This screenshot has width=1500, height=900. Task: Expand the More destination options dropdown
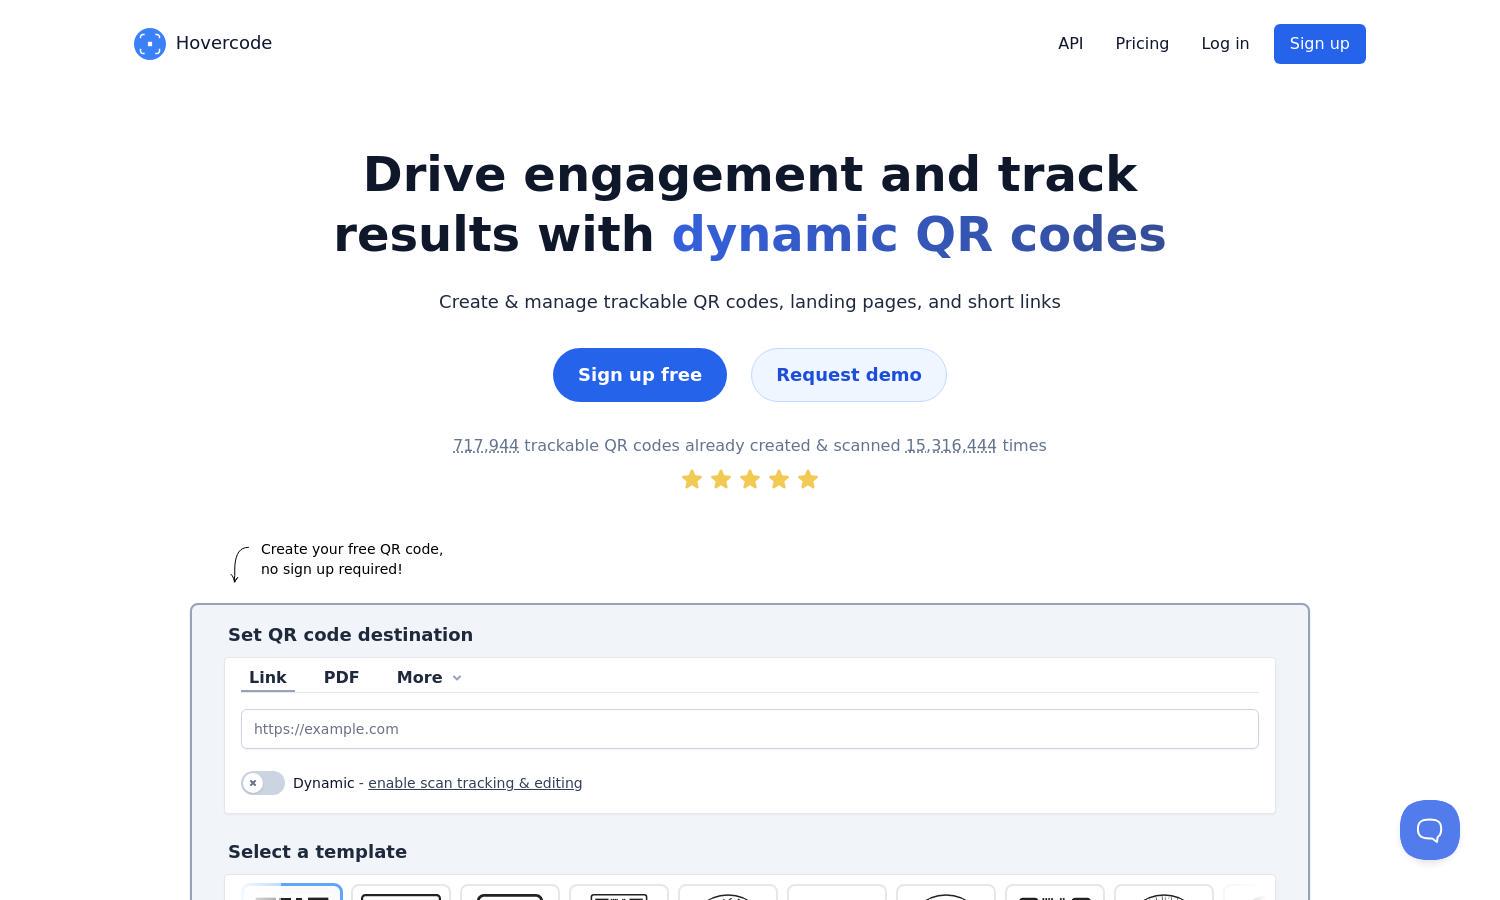click(x=429, y=677)
